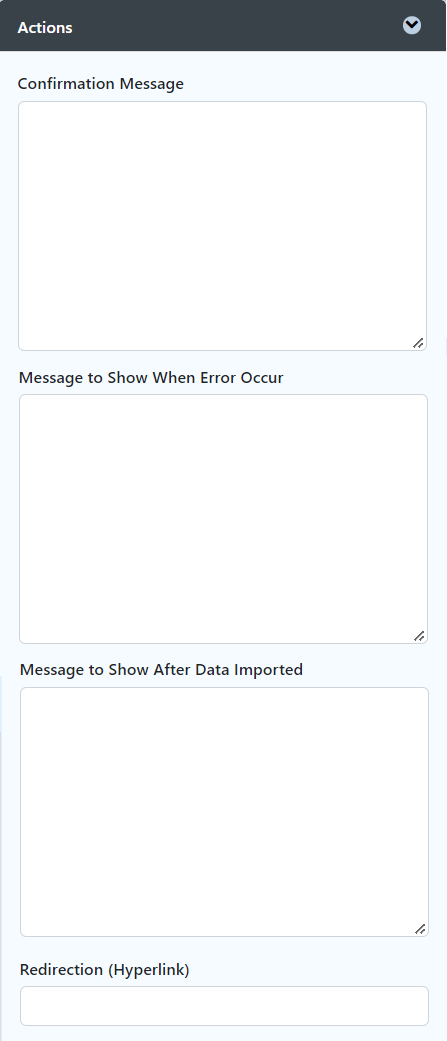Click into the Redirection (Hyperlink) field

224,1006
